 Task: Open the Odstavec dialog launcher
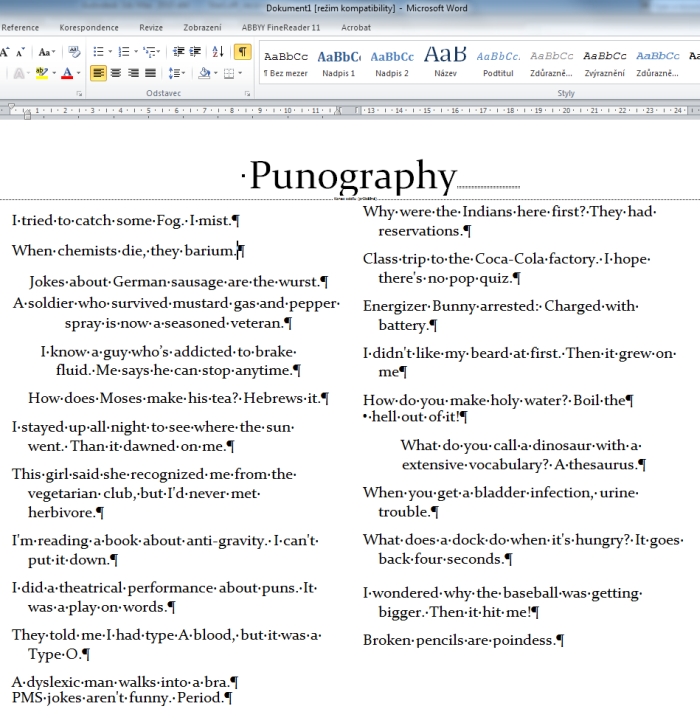point(248,94)
